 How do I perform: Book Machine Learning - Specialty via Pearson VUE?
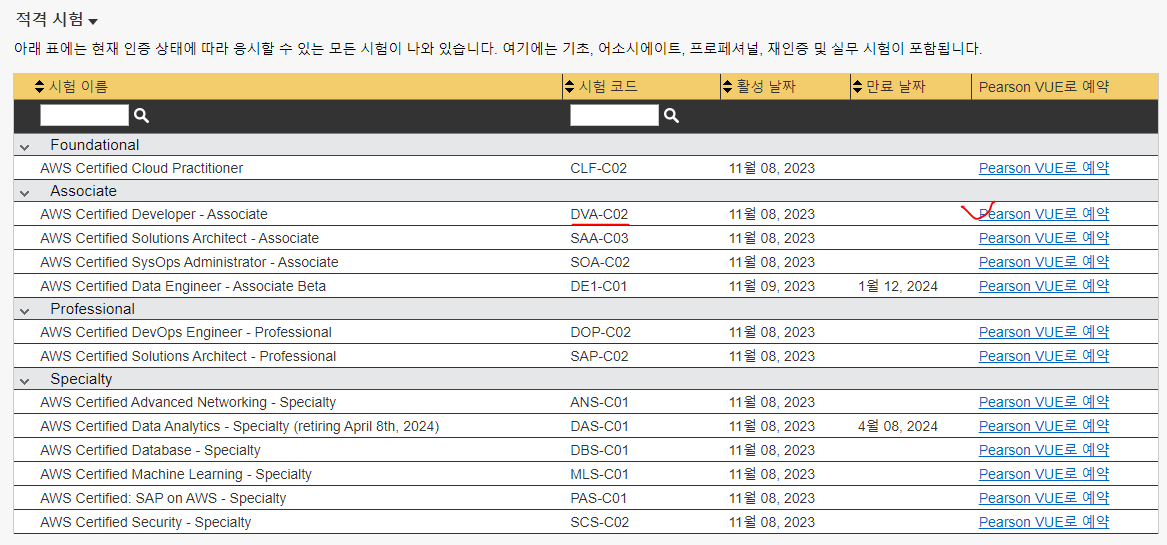(x=1043, y=474)
